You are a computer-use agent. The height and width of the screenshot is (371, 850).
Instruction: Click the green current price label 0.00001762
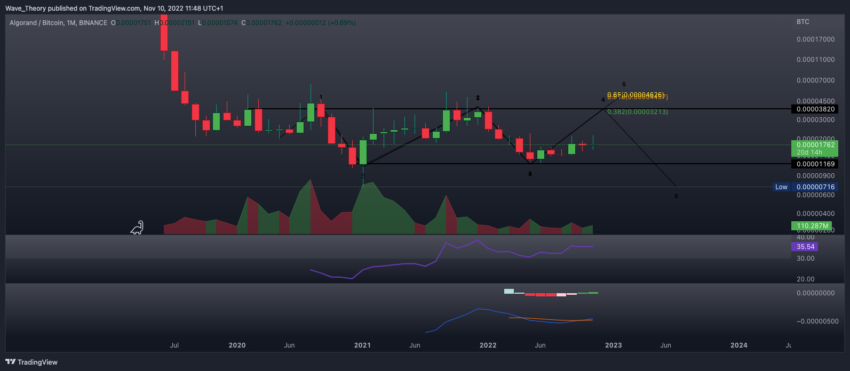click(x=814, y=144)
